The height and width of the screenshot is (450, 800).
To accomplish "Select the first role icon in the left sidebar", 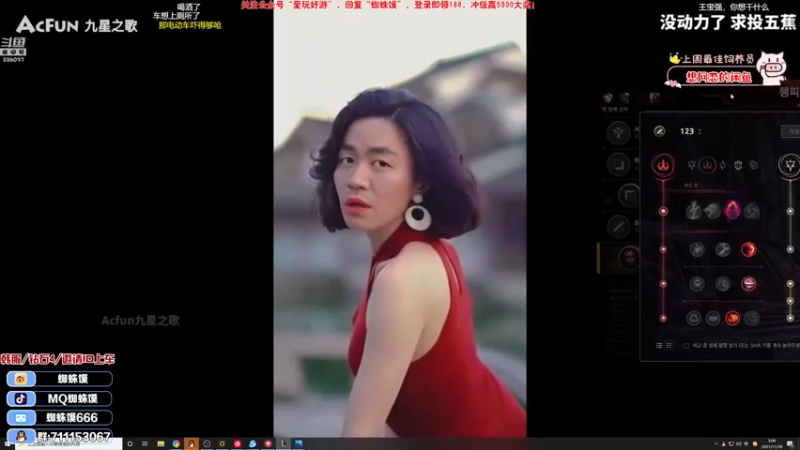I will point(618,133).
